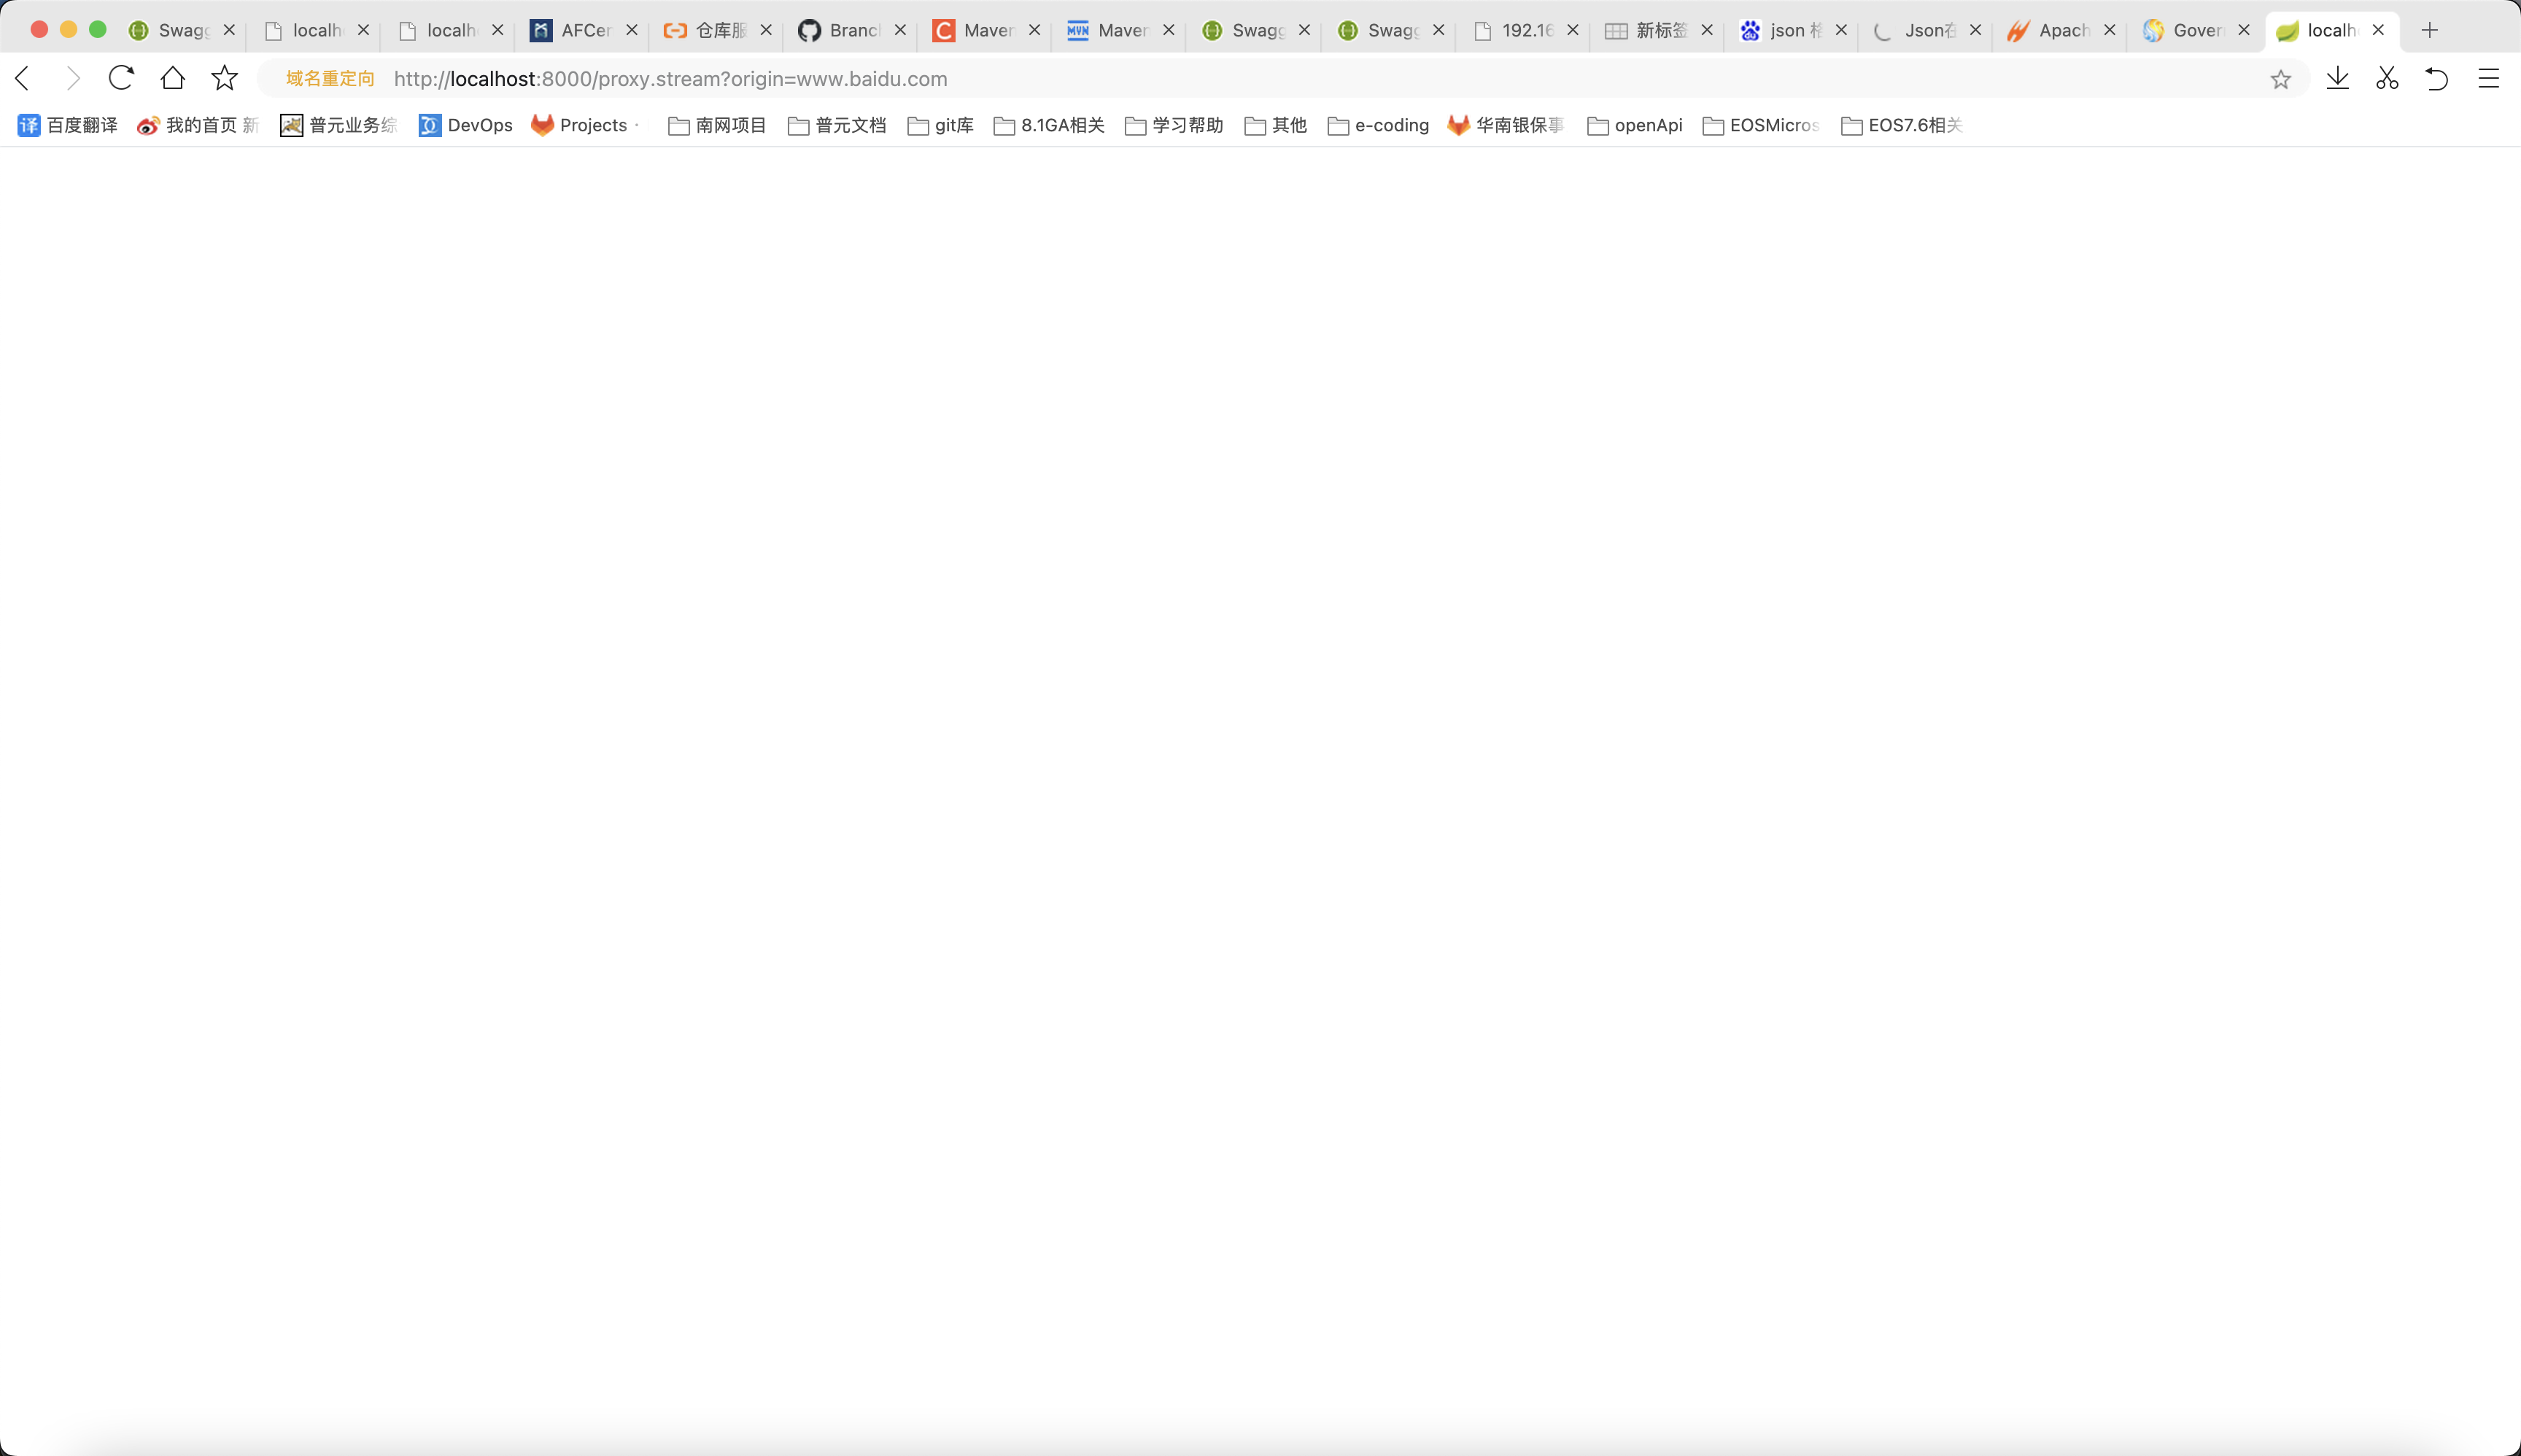The width and height of the screenshot is (2521, 1456).
Task: Open the 百度翻译 bookmark
Action: pyautogui.click(x=68, y=125)
